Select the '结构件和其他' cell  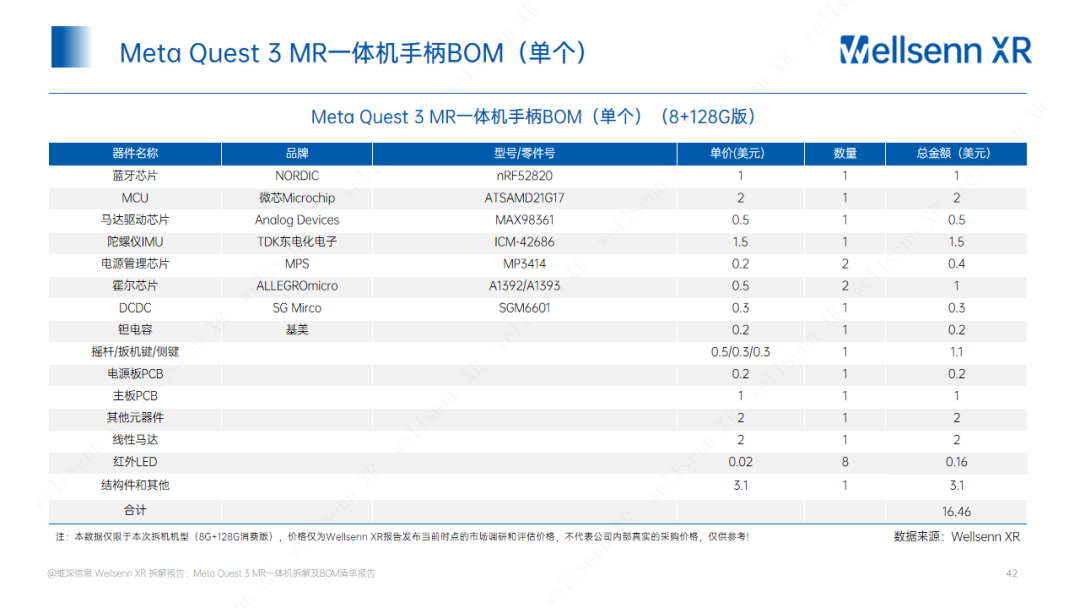click(x=135, y=485)
